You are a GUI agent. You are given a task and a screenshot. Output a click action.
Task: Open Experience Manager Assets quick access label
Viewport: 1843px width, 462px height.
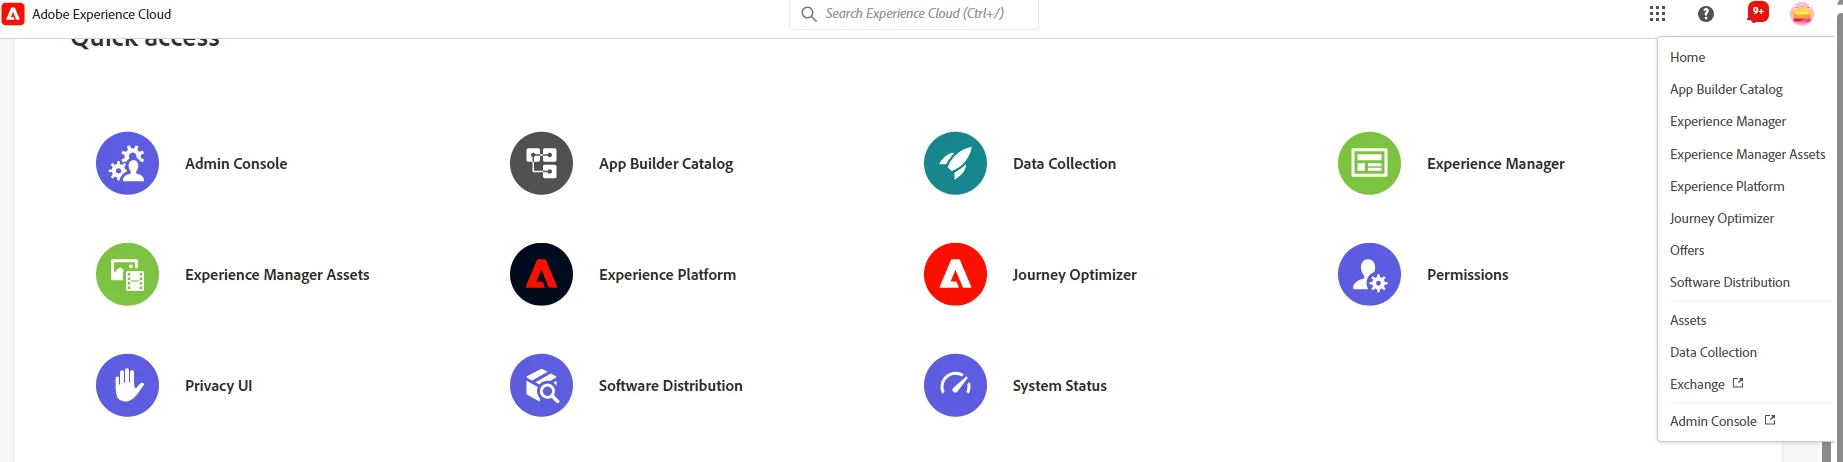(277, 275)
